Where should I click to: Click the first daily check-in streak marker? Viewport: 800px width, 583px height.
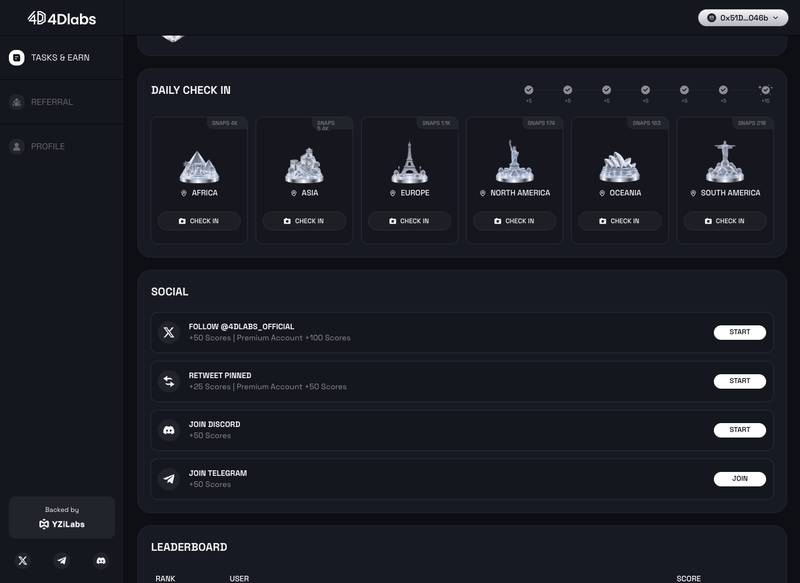coord(529,90)
